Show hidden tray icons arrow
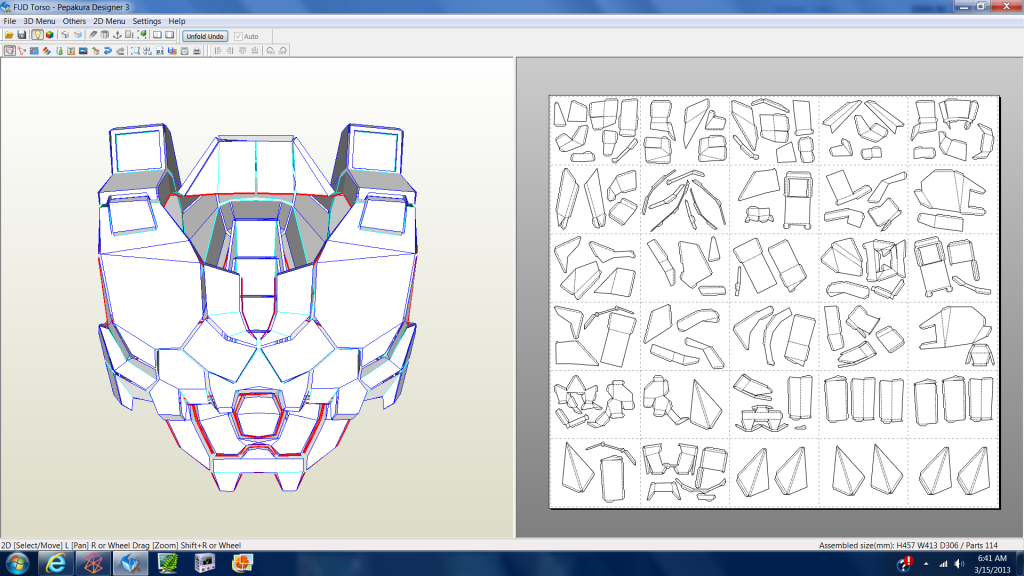The height and width of the screenshot is (576, 1024). coord(926,564)
